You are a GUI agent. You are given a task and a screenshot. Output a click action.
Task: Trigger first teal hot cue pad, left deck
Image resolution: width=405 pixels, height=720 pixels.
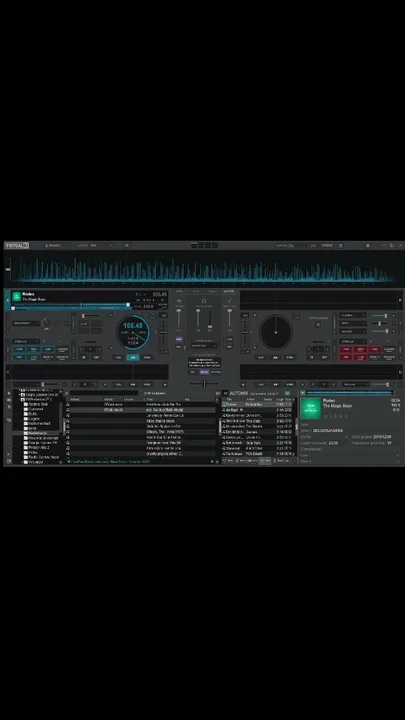19,349
